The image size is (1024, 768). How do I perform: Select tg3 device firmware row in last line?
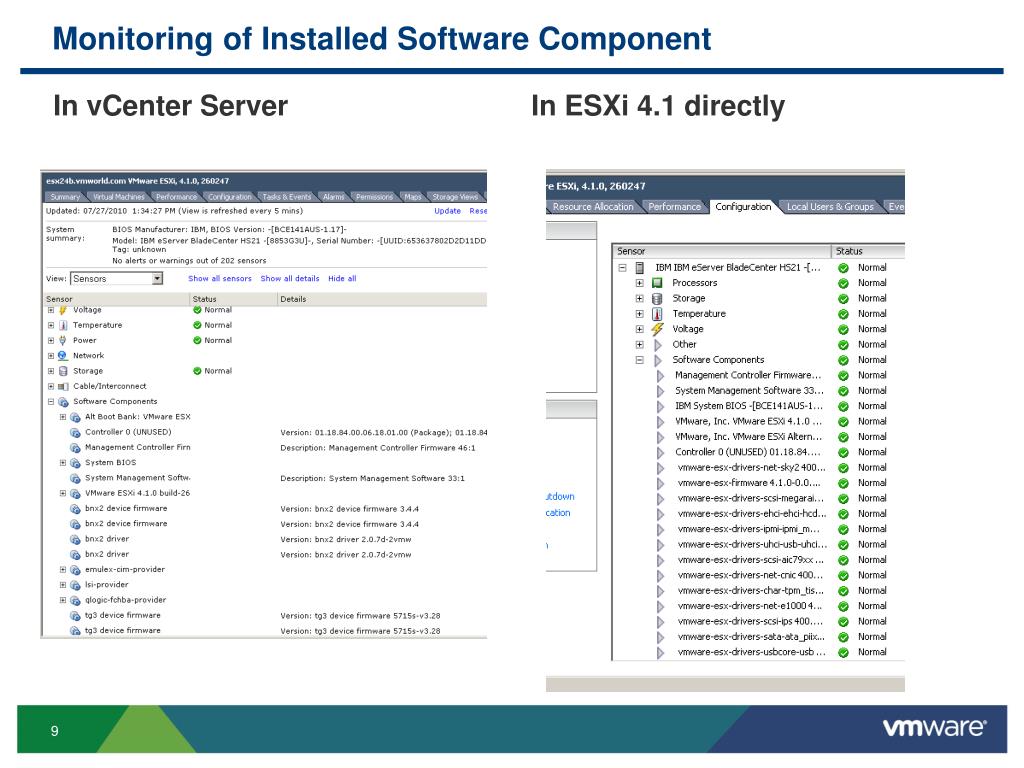(x=266, y=631)
